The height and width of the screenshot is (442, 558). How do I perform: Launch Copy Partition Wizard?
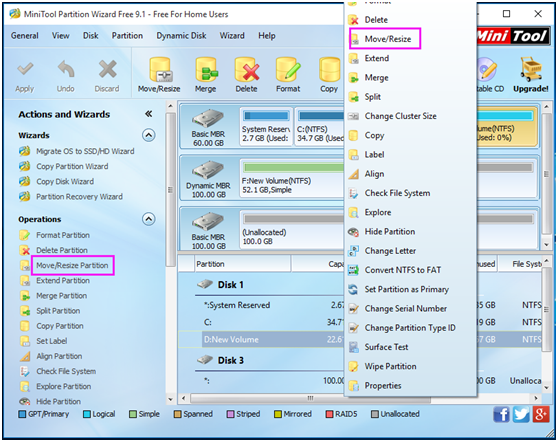(x=72, y=167)
